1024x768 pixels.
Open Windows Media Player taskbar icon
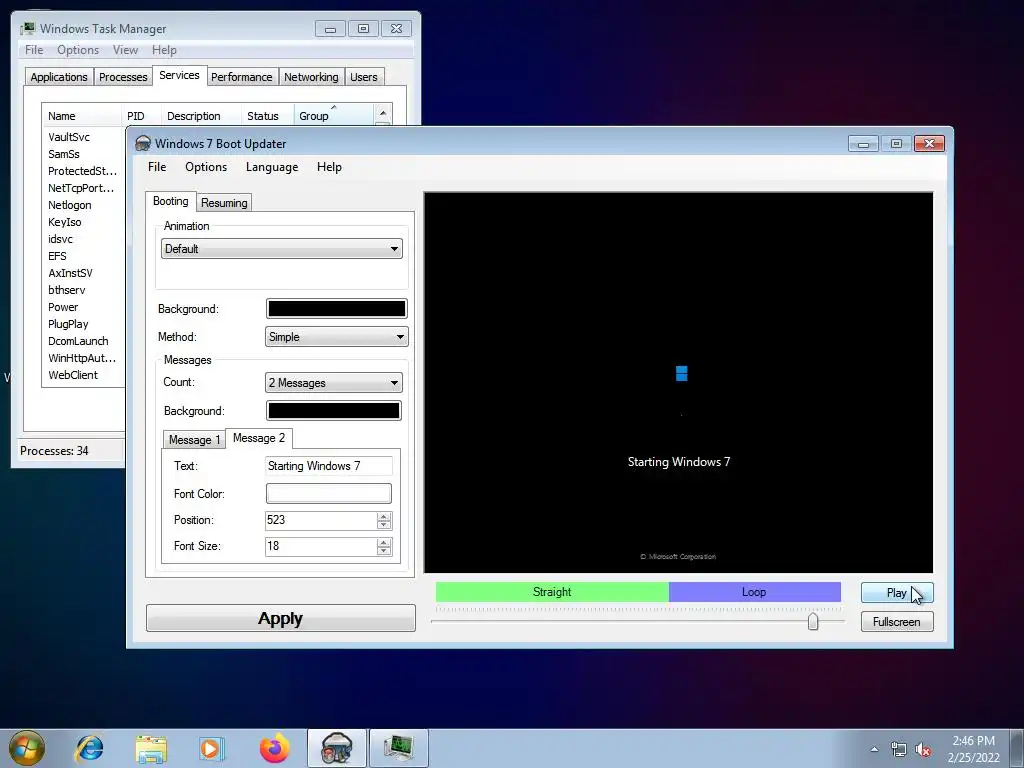click(211, 748)
